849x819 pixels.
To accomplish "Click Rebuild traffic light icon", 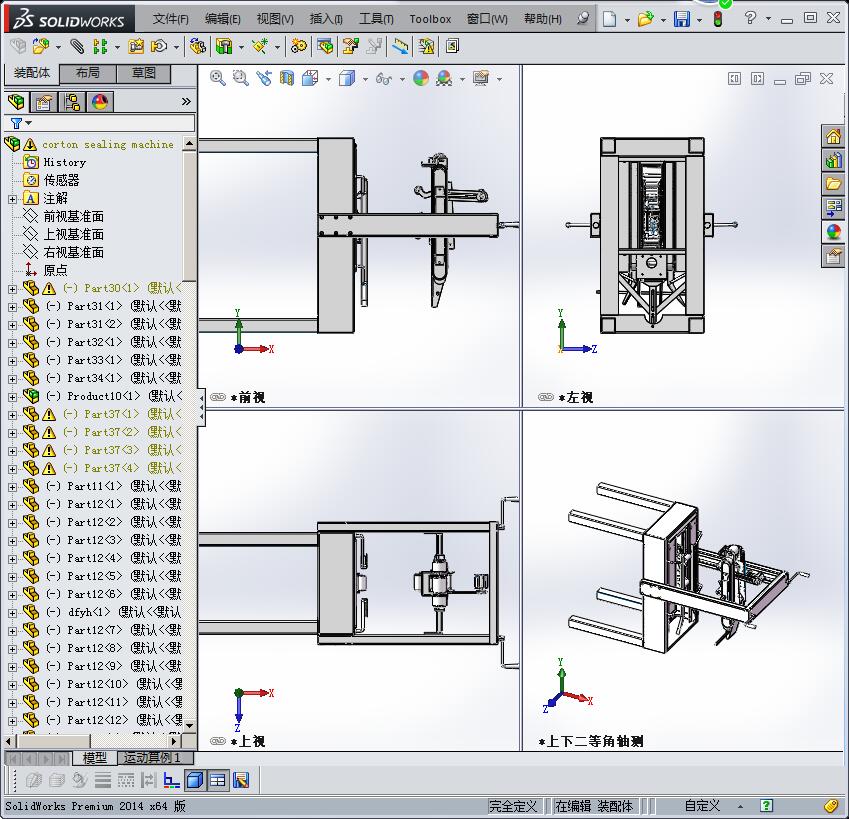I will click(718, 19).
